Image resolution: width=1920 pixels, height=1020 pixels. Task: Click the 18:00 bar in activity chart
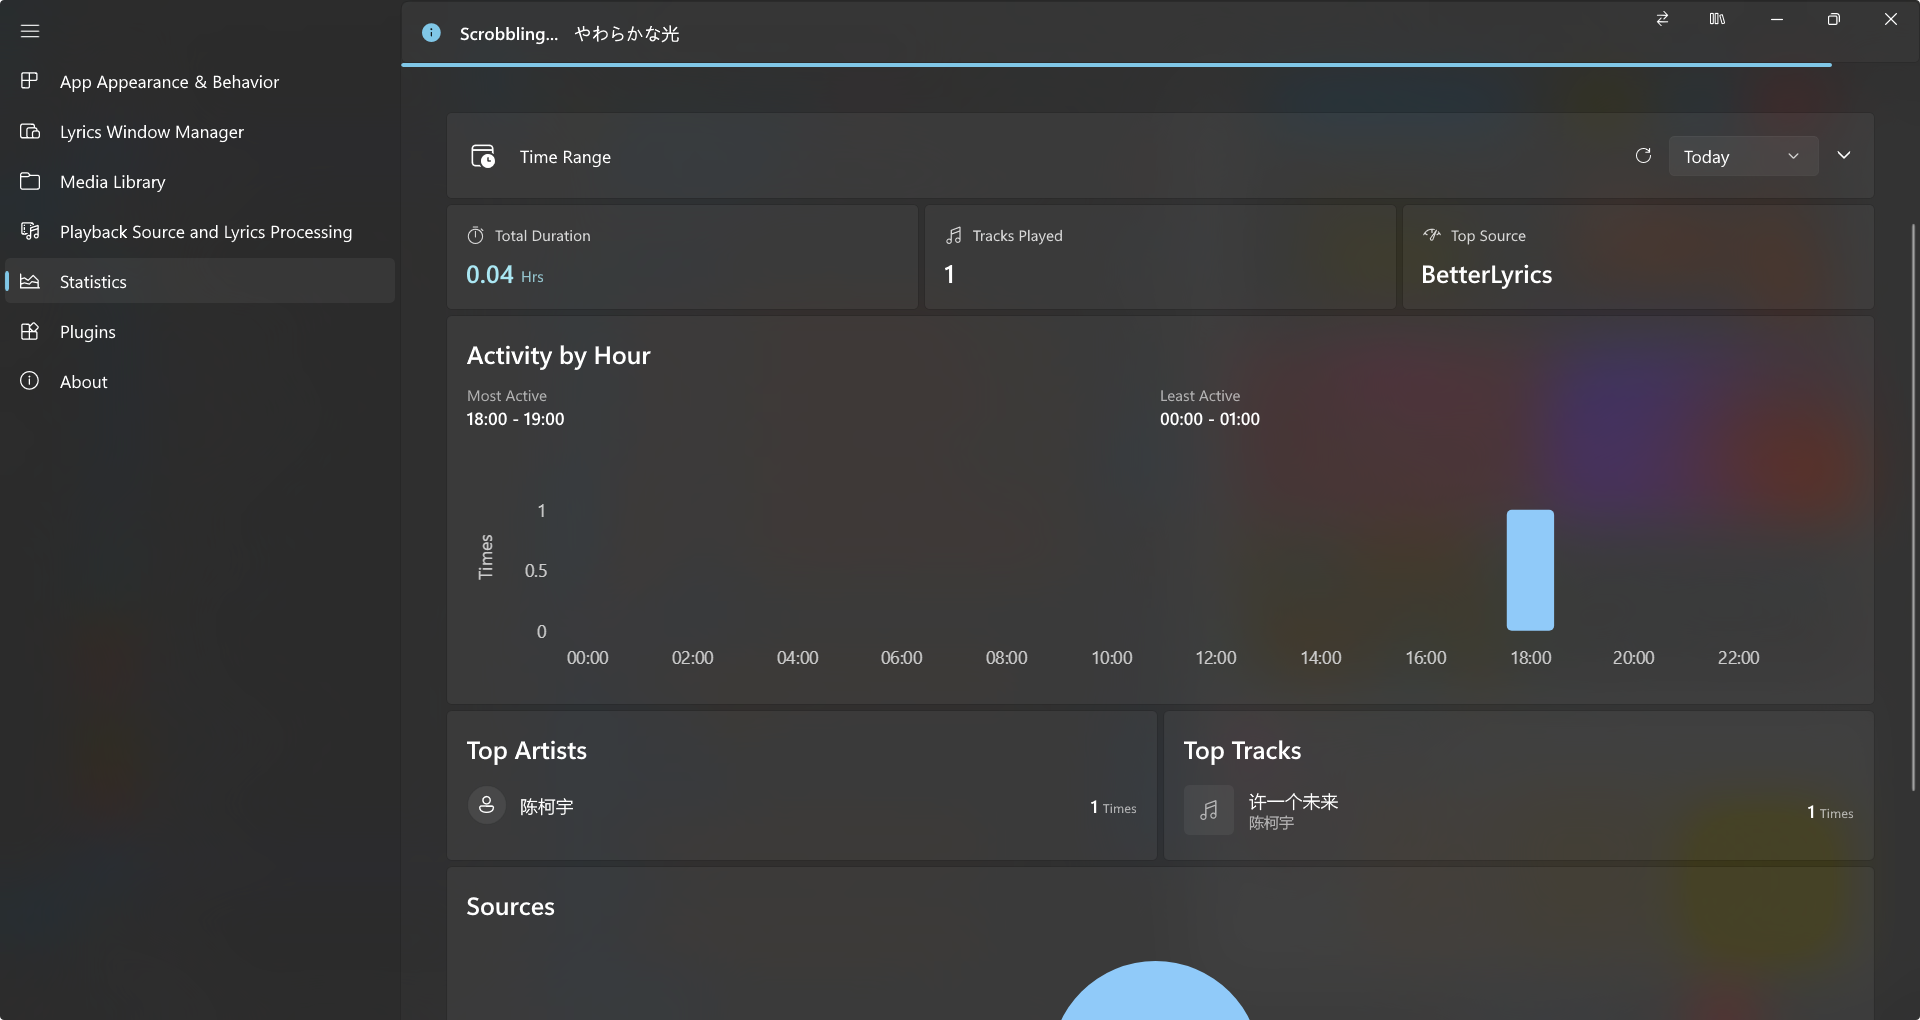click(1530, 570)
